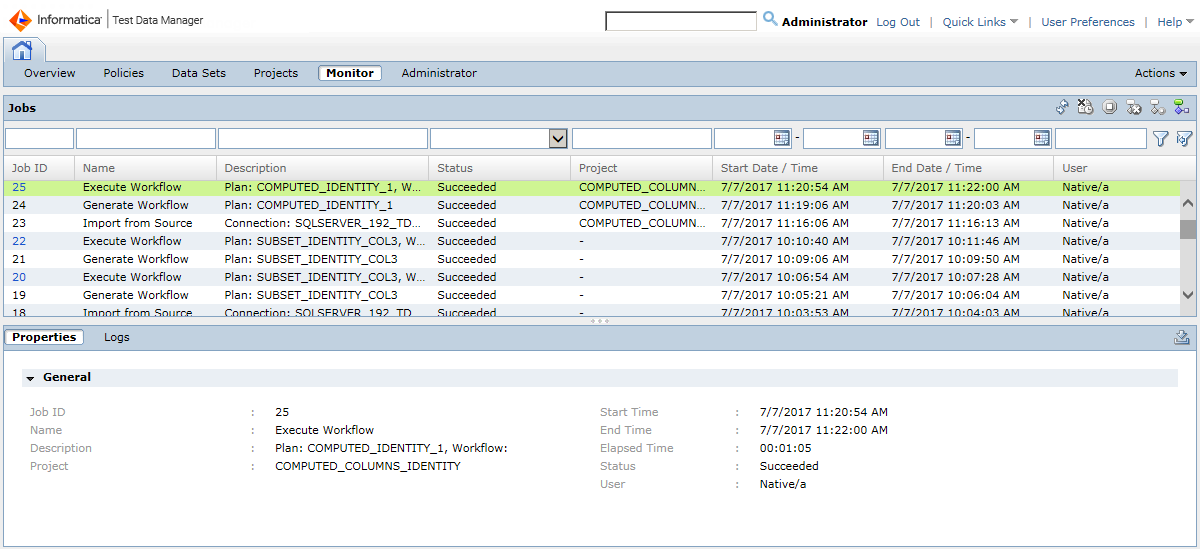The image size is (1200, 549).
Task: Click the top search input field
Action: (x=681, y=21)
